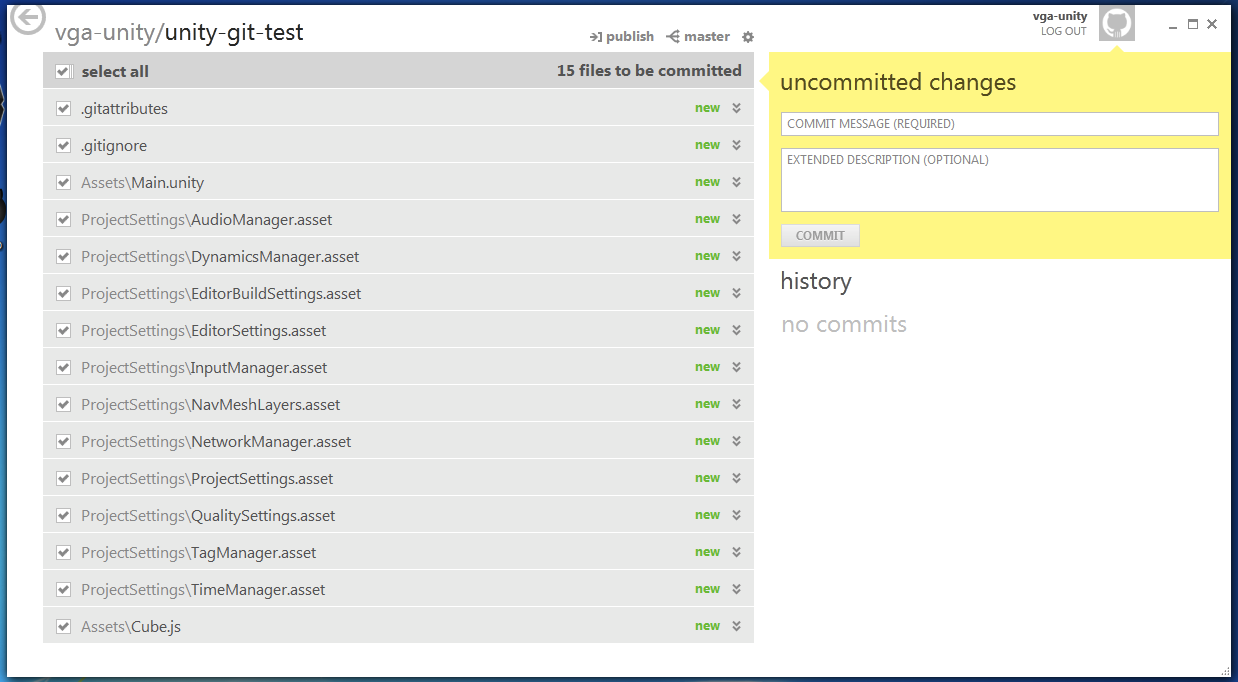Viewport: 1238px width, 682px height.
Task: Expand diff for InputManager.asset
Action: click(x=736, y=367)
